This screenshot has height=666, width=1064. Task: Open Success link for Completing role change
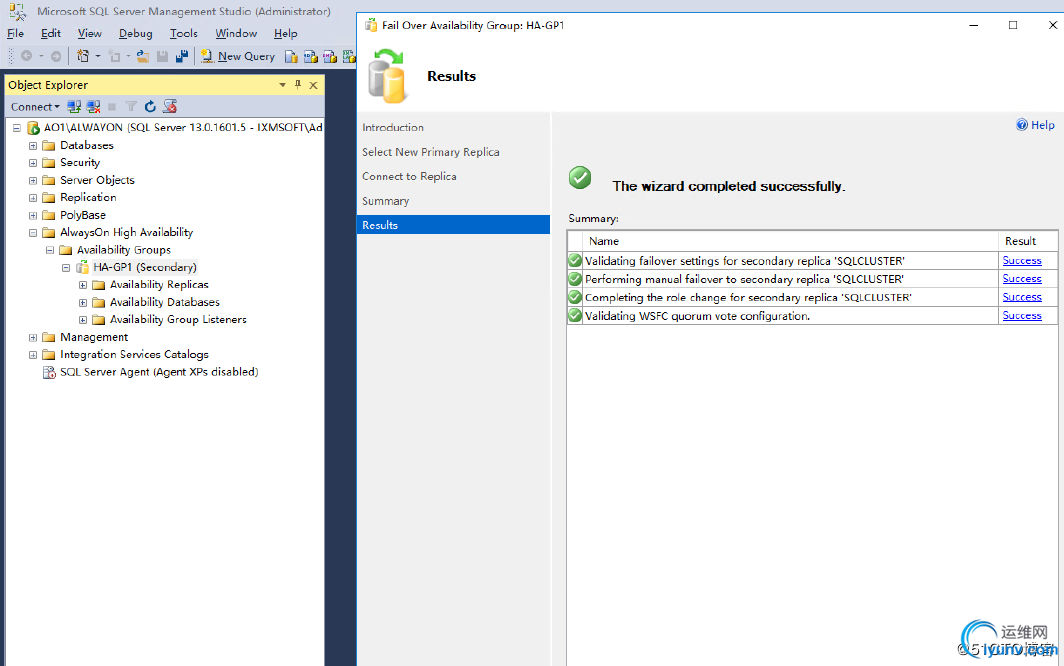pyautogui.click(x=1022, y=297)
